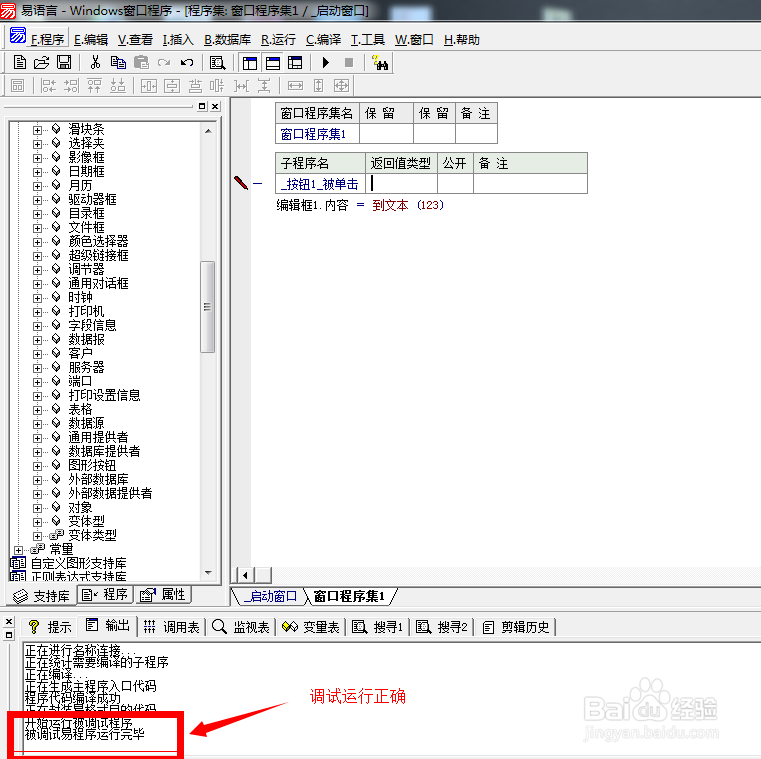Open the 变量表 tab
This screenshot has width=761, height=759.
pos(311,627)
